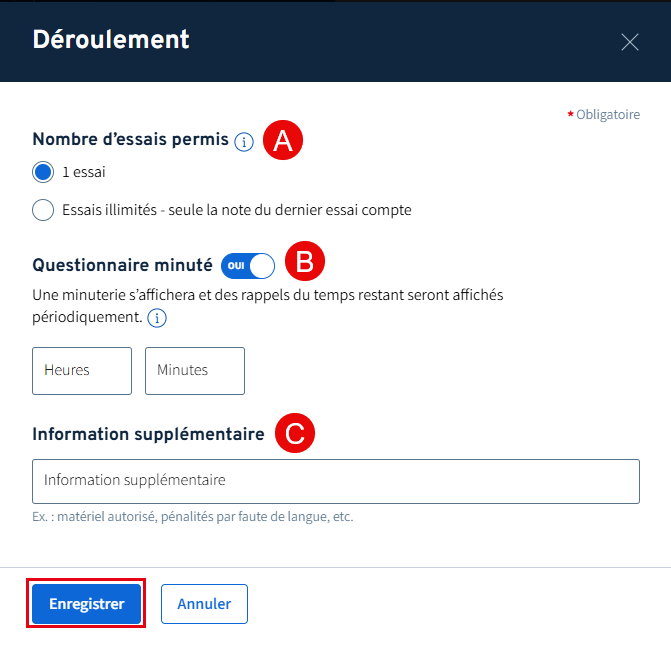Click the Minutes input field
The height and width of the screenshot is (646, 671).
pyautogui.click(x=195, y=371)
